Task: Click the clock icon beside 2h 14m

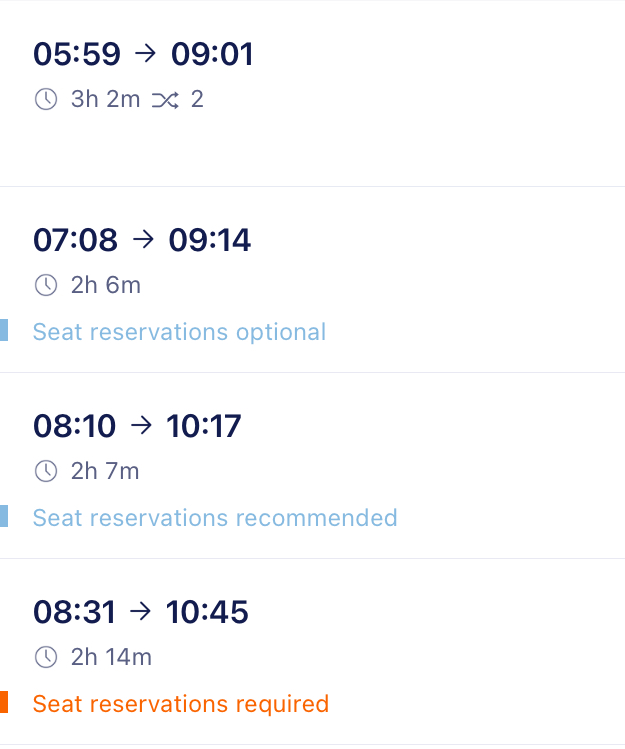Action: tap(46, 657)
